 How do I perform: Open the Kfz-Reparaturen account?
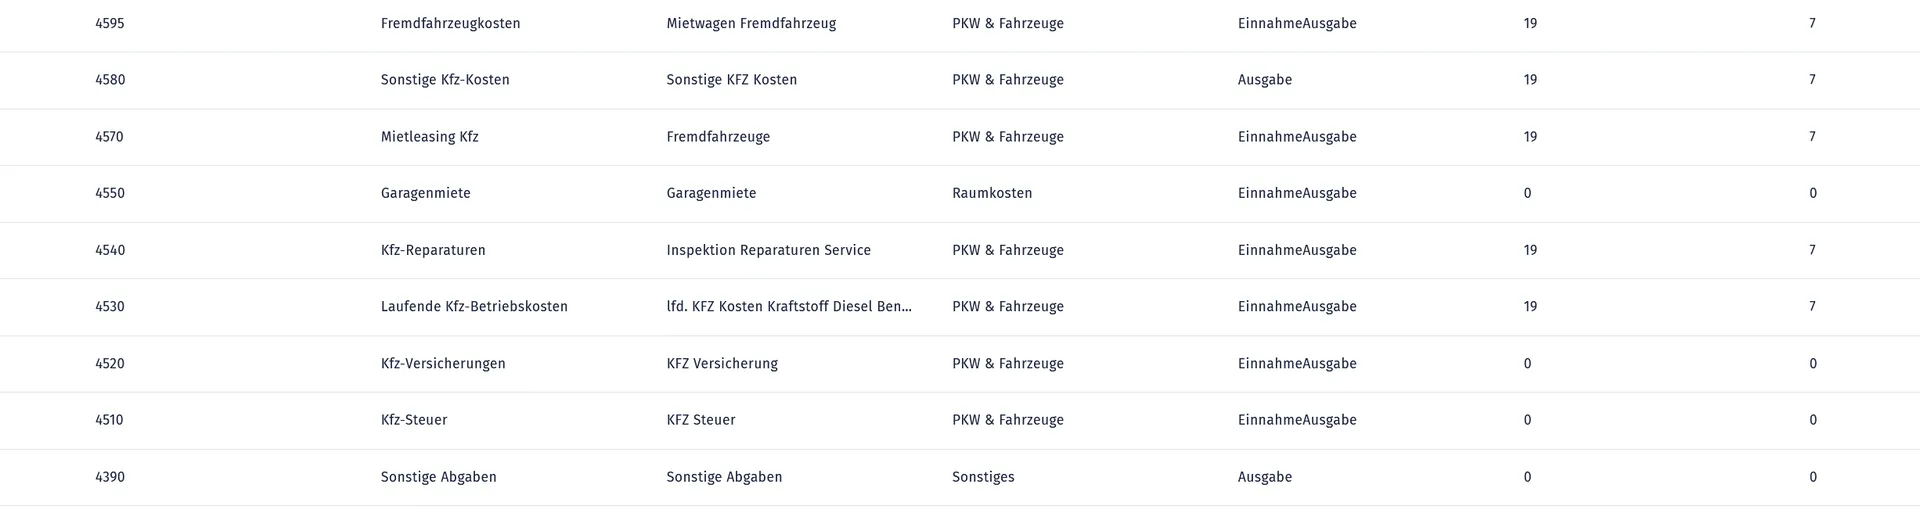tap(433, 250)
